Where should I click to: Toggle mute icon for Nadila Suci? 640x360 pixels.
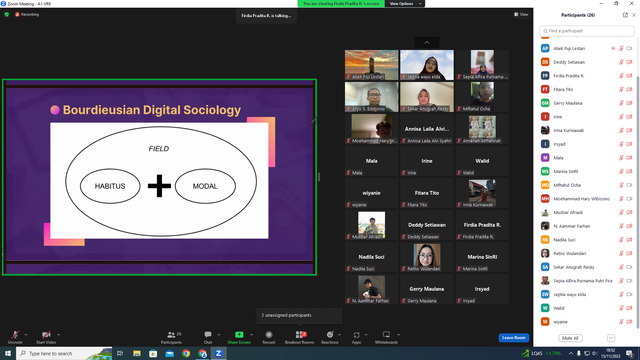coord(621,240)
